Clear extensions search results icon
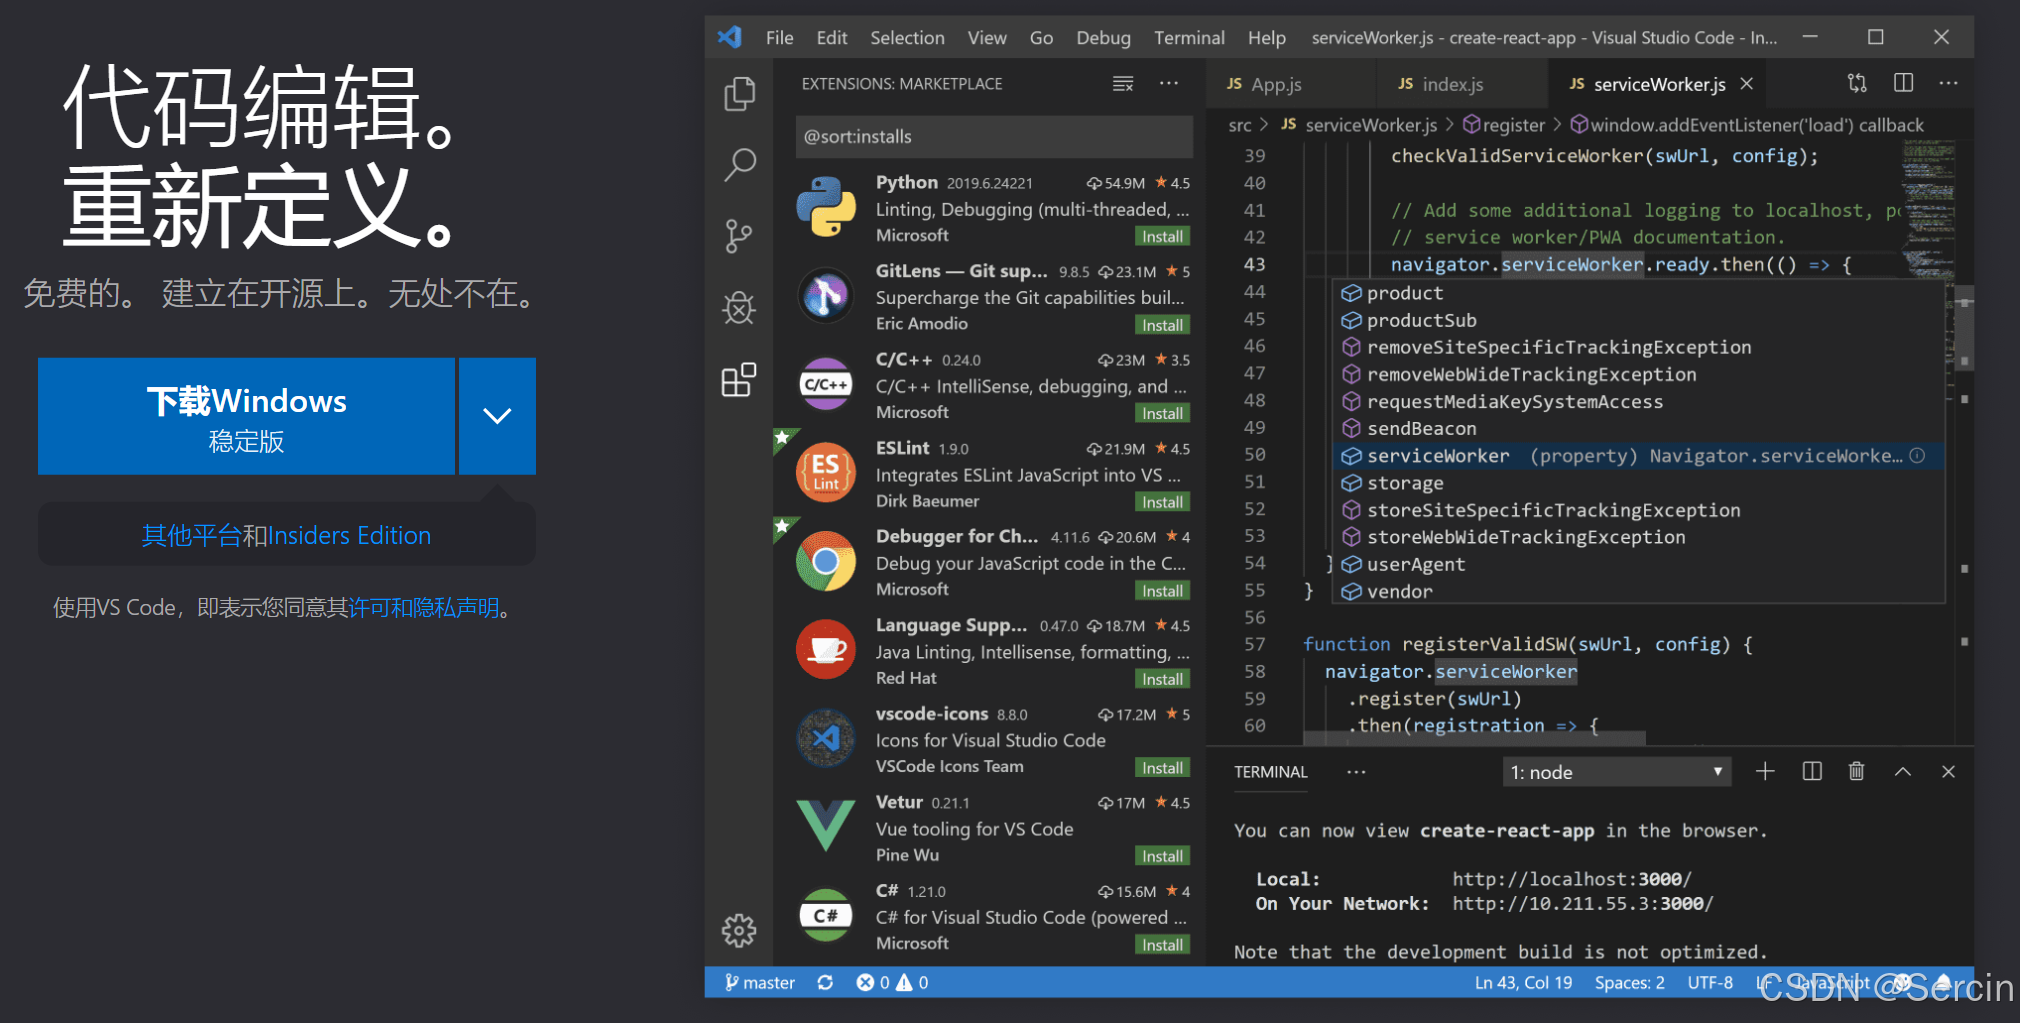The height and width of the screenshot is (1023, 2020). point(1123,83)
